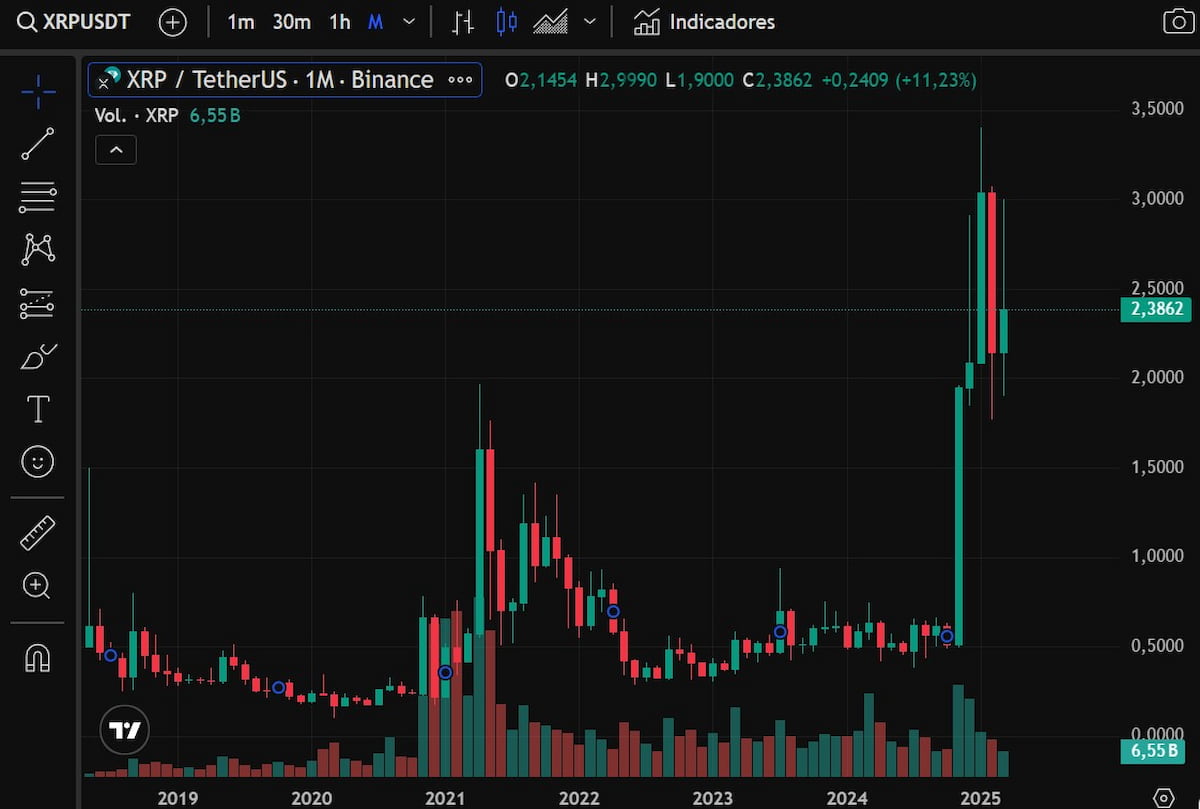Toggle the magnet mode icon
Image resolution: width=1200 pixels, height=809 pixels.
38,657
